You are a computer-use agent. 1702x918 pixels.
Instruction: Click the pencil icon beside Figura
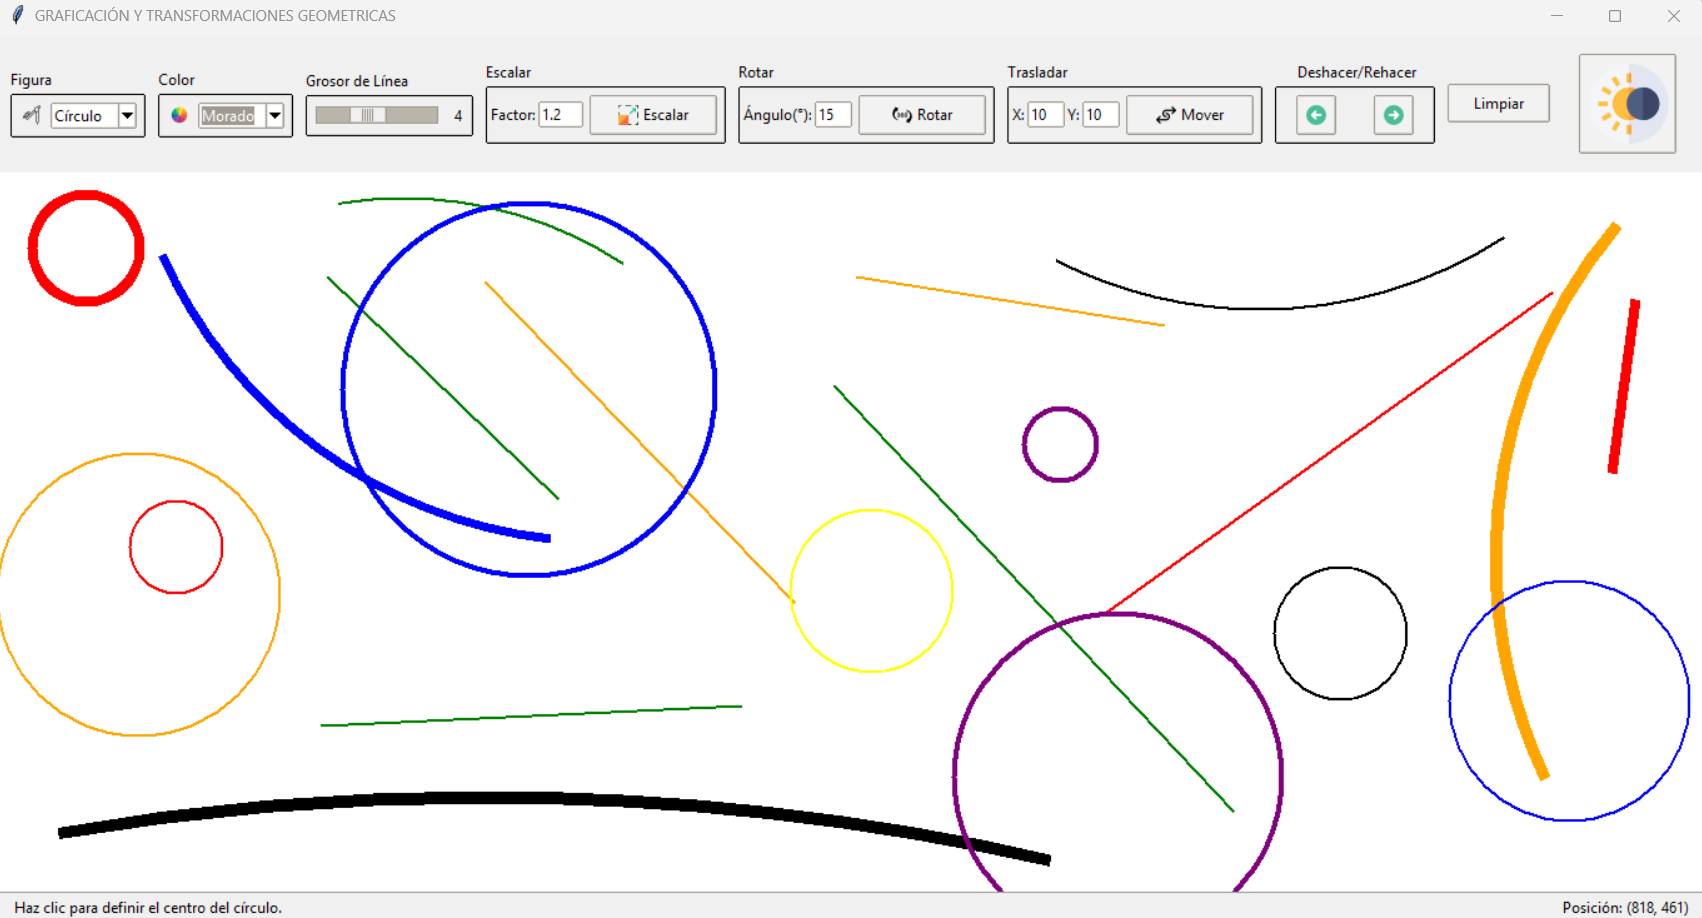[x=31, y=115]
